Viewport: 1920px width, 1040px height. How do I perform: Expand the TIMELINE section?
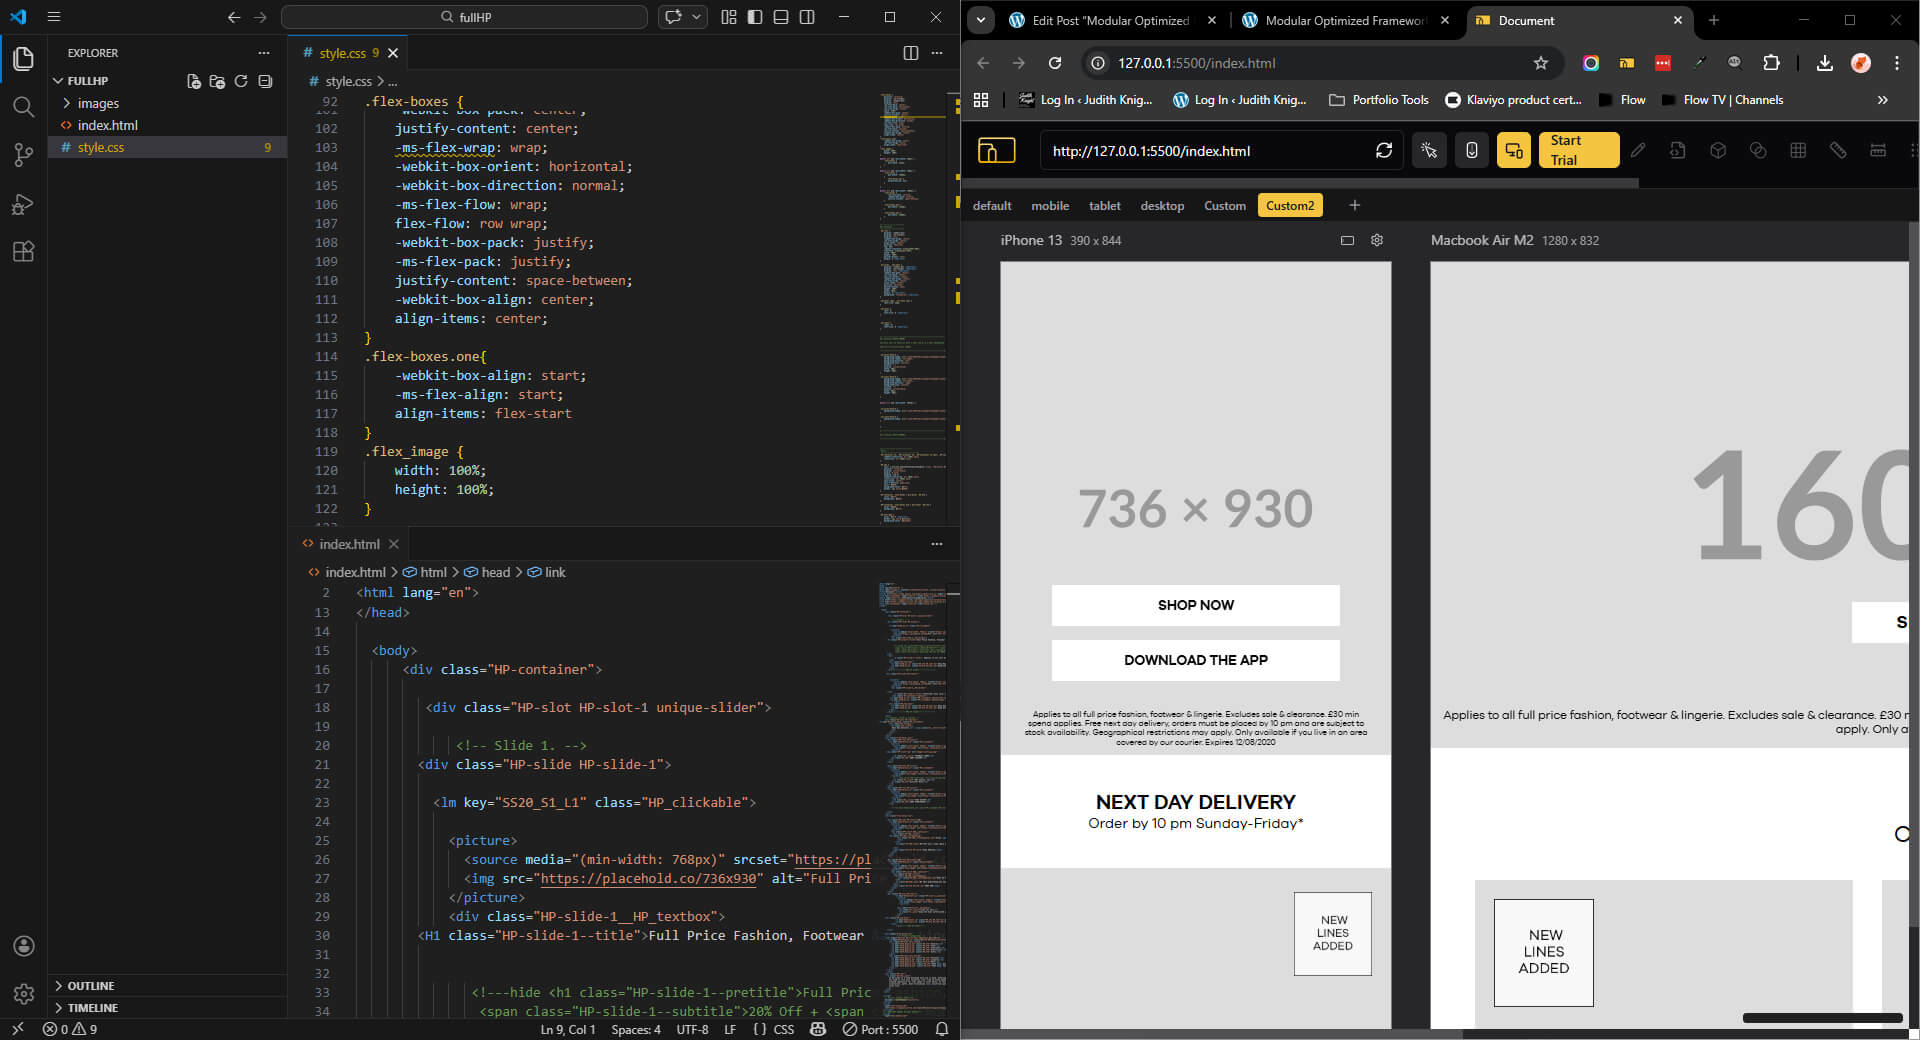[92, 1008]
